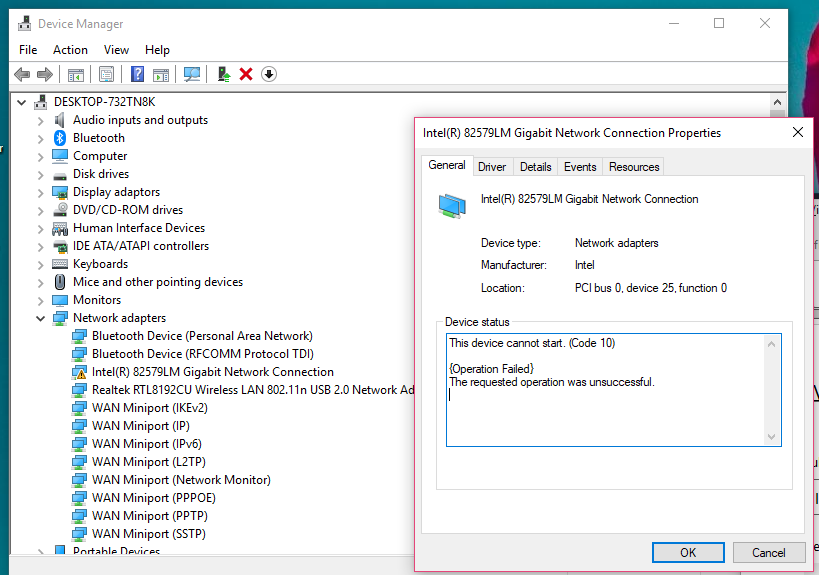The height and width of the screenshot is (575, 819).
Task: Click the Monitors category icon
Action: point(60,300)
